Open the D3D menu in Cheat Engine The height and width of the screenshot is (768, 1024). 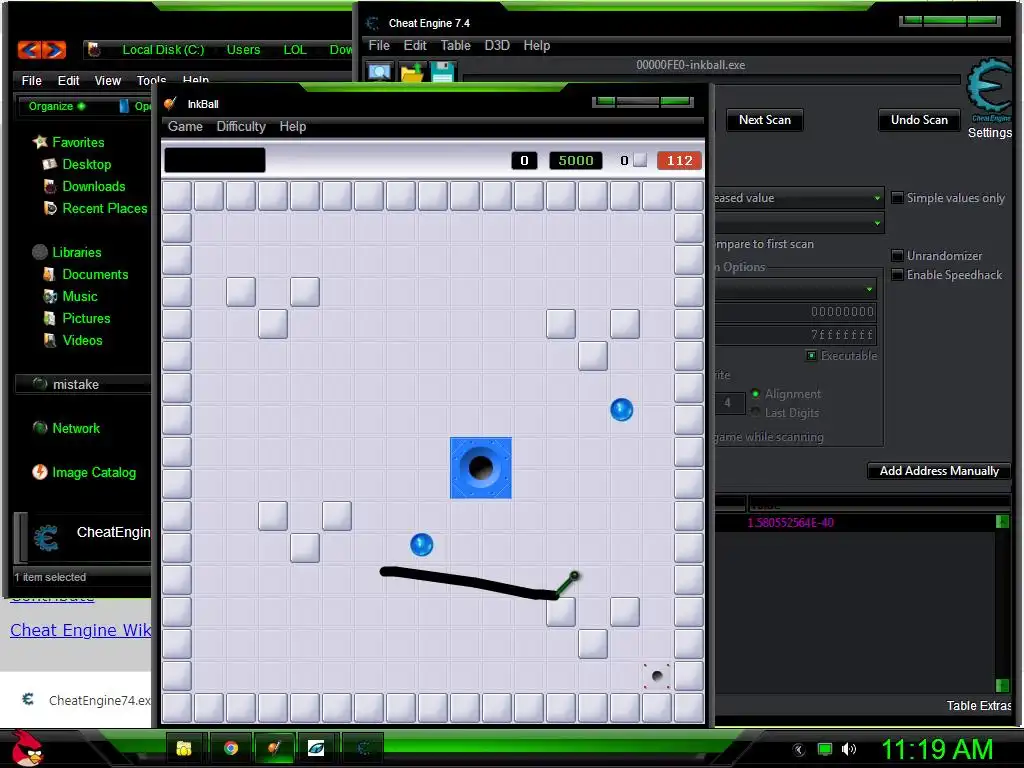[497, 45]
